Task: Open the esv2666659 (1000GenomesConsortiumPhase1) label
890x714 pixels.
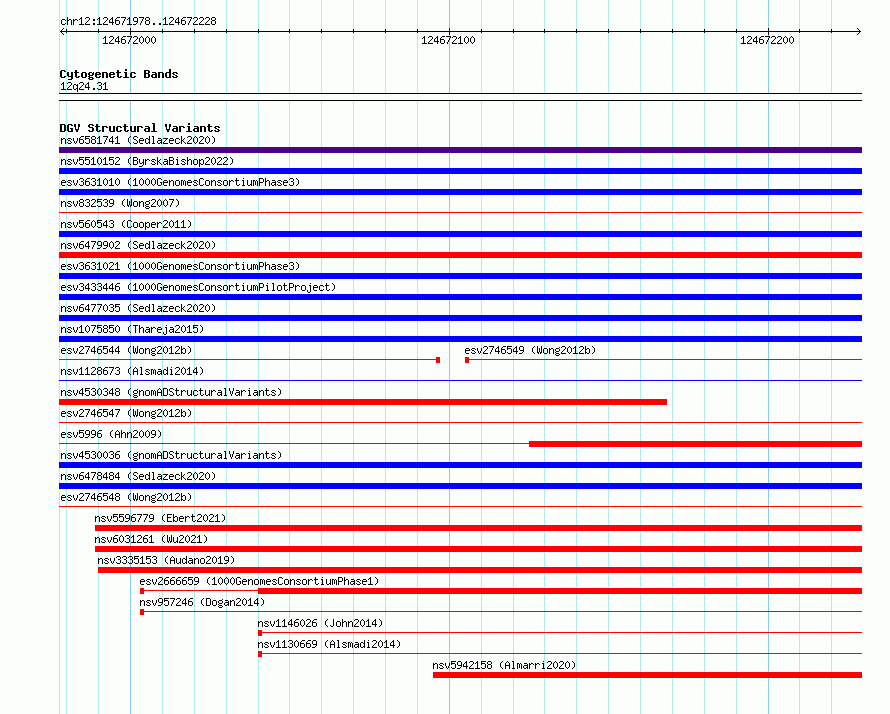Action: (x=259, y=581)
